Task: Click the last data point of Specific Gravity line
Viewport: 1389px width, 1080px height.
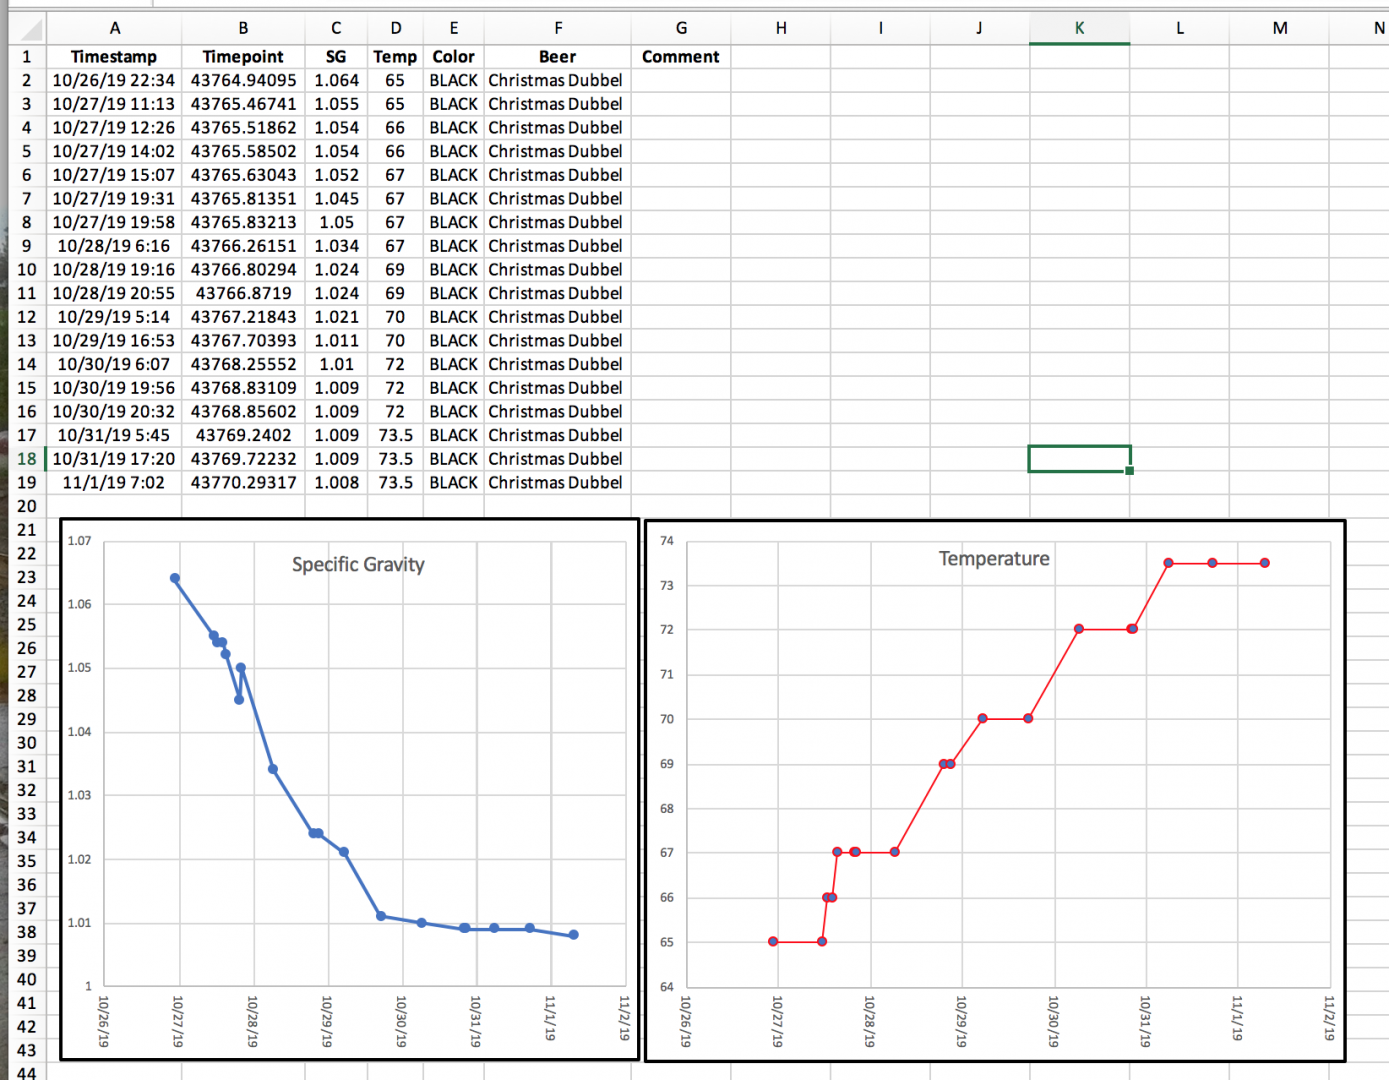Action: coord(573,935)
